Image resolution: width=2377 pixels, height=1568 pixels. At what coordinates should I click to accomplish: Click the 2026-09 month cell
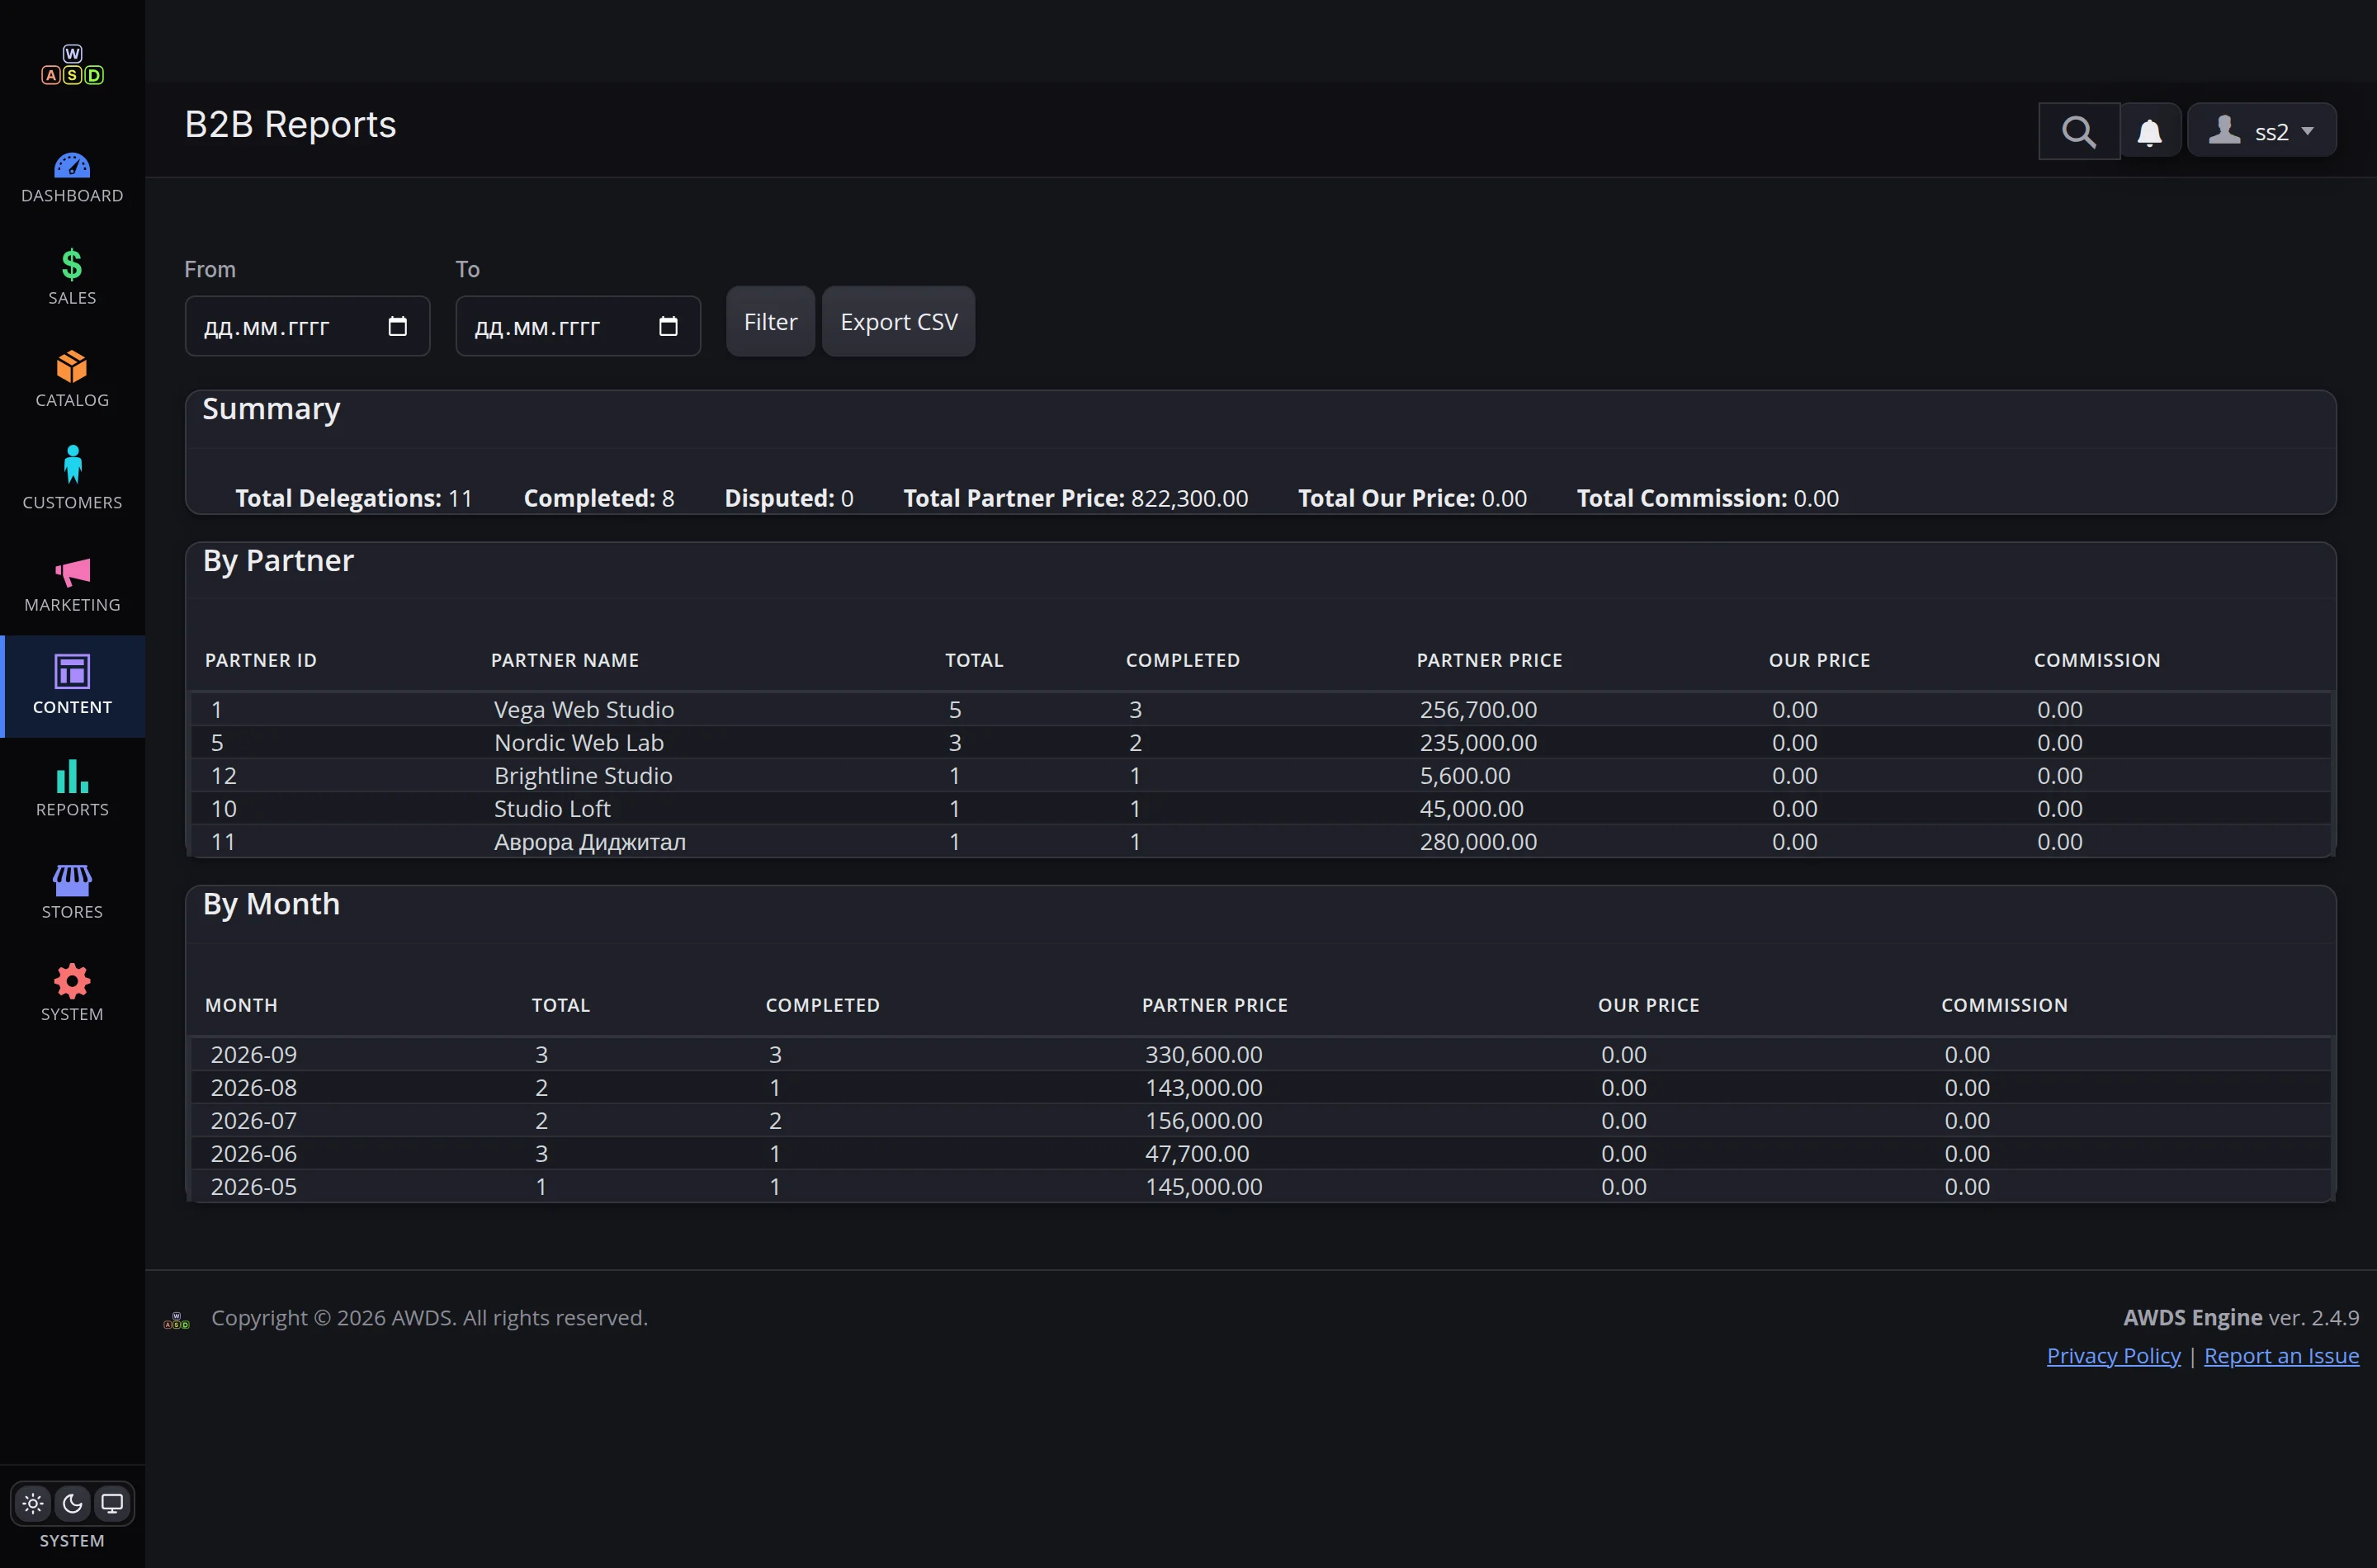(254, 1054)
